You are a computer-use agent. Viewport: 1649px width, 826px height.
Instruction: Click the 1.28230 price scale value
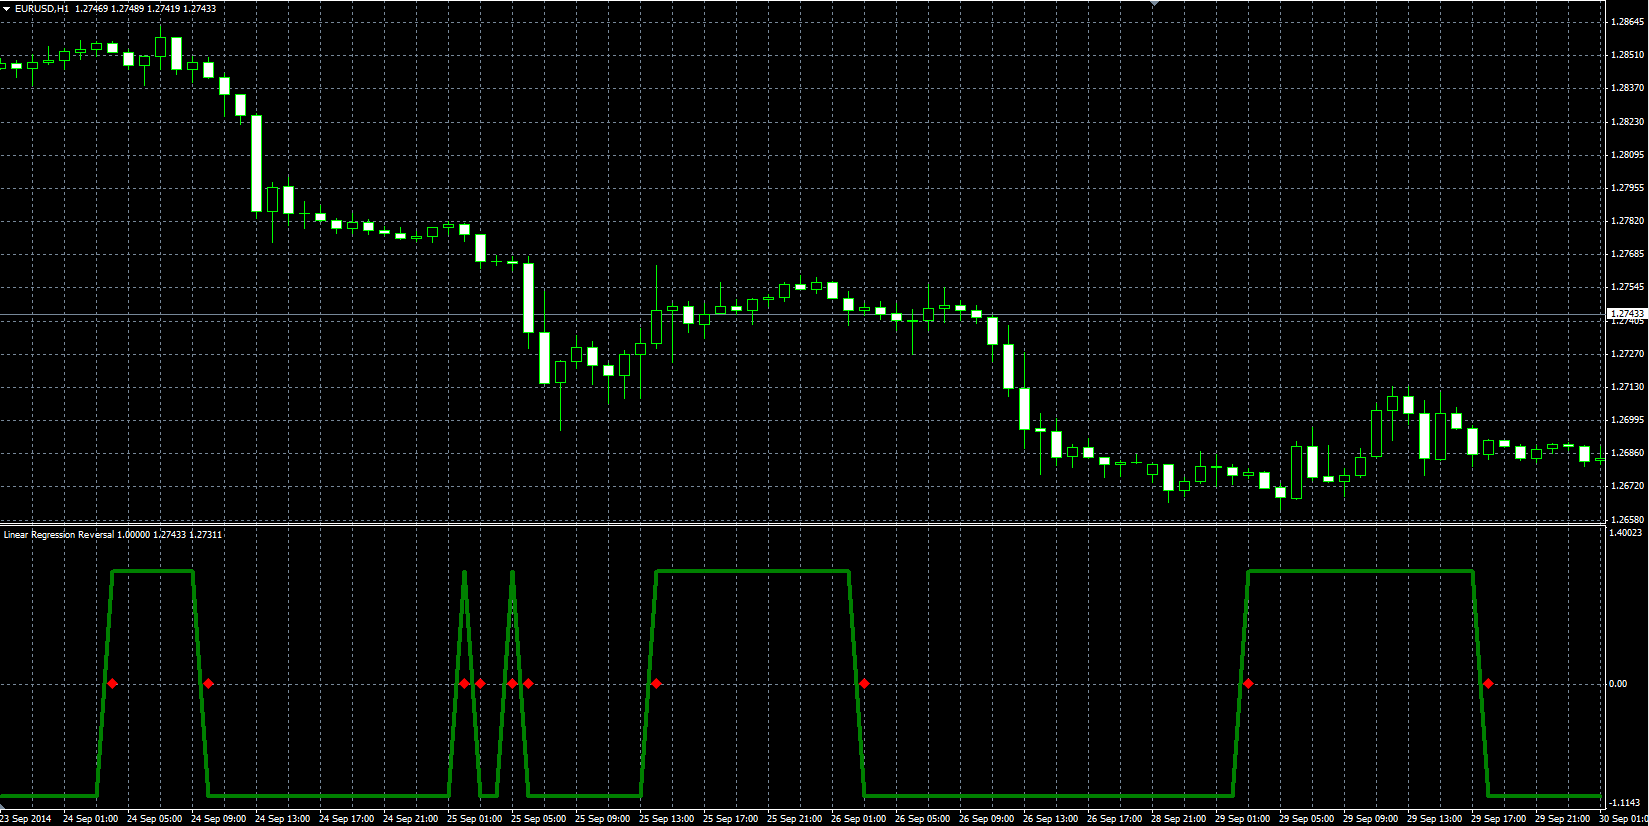tap(1628, 122)
